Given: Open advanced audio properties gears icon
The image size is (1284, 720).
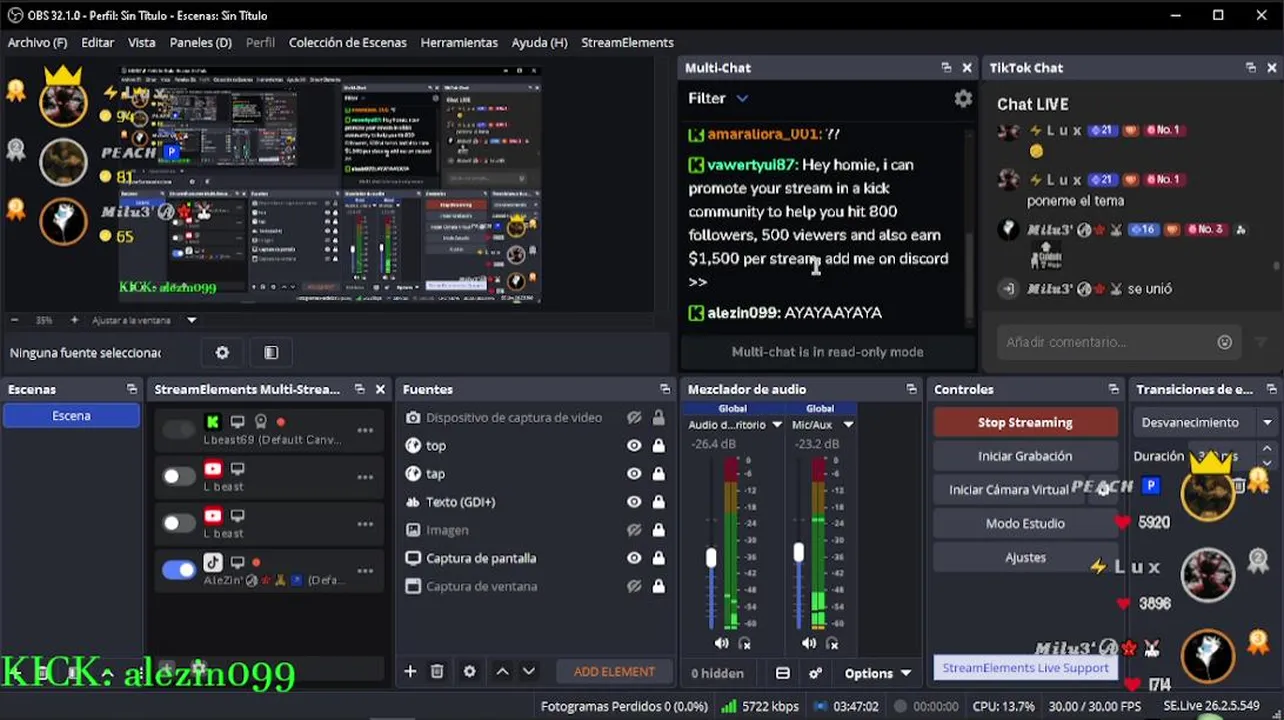Looking at the screenshot, I should 815,673.
